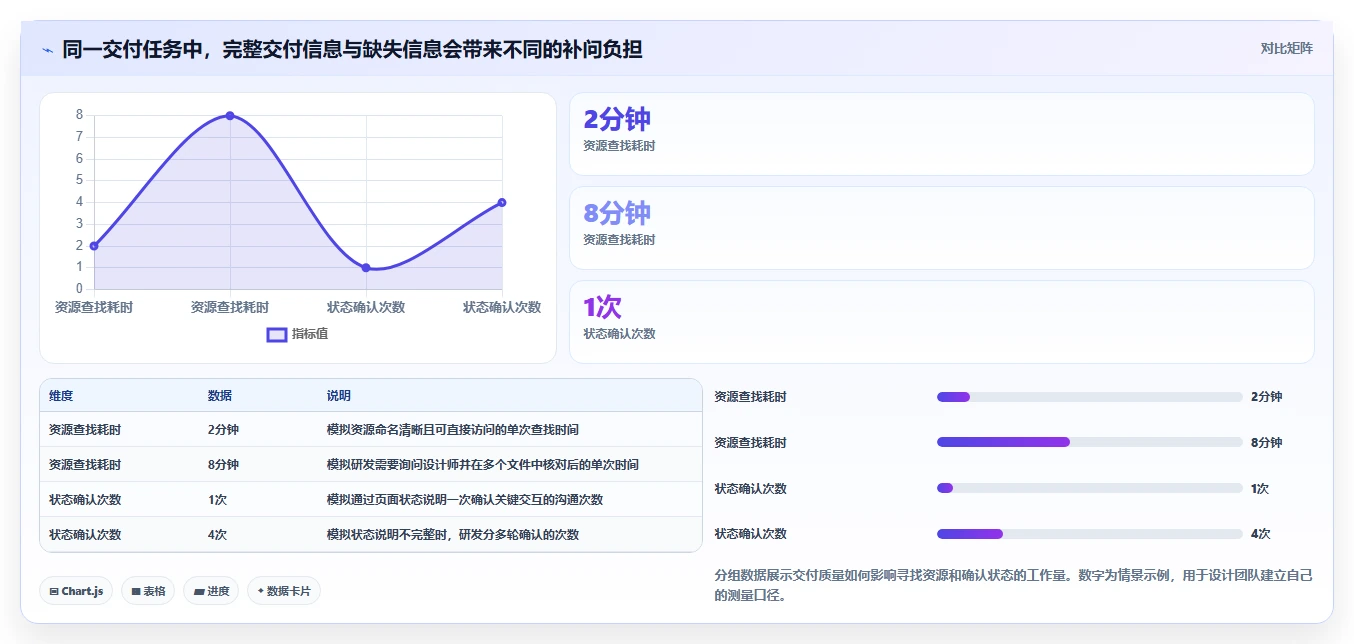Click the footer note starting 分组数据展示交付质量
This screenshot has height=644, width=1354.
(1013, 586)
